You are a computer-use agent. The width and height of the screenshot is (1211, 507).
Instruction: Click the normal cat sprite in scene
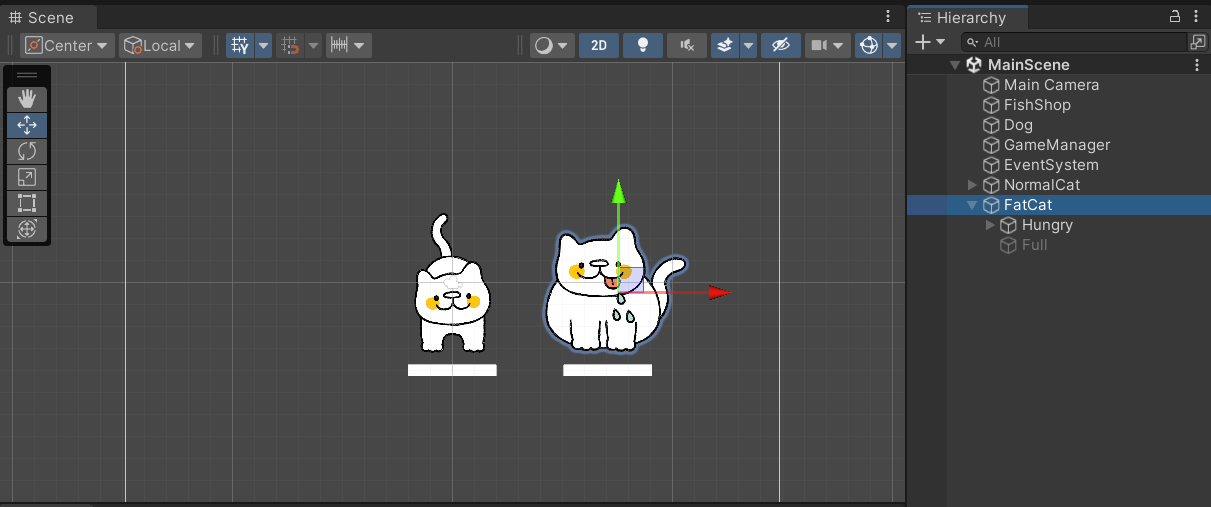tap(453, 285)
